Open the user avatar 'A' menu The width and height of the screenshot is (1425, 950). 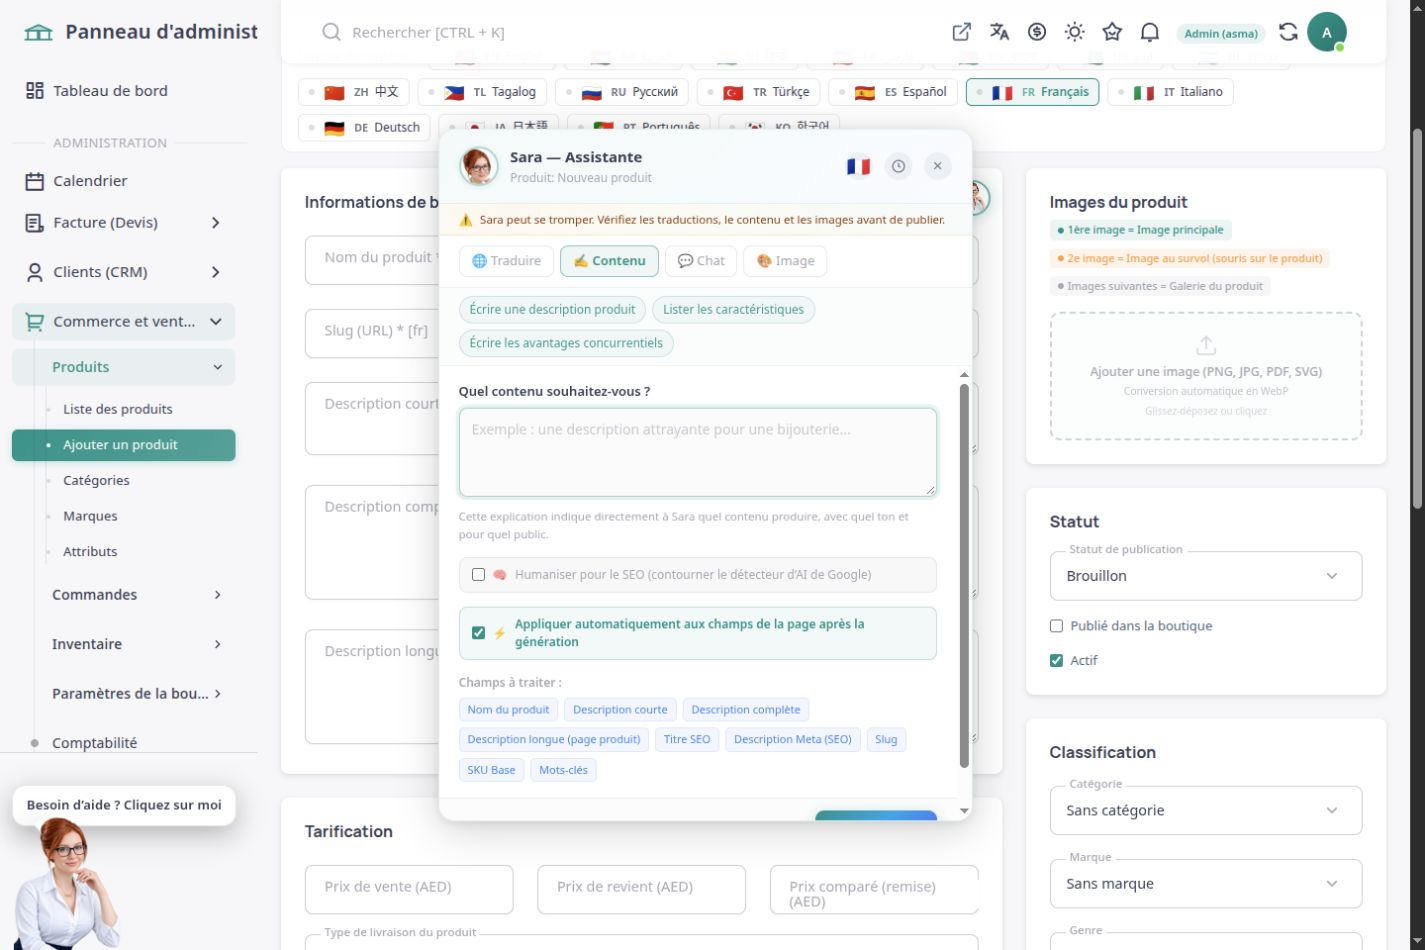pos(1327,32)
